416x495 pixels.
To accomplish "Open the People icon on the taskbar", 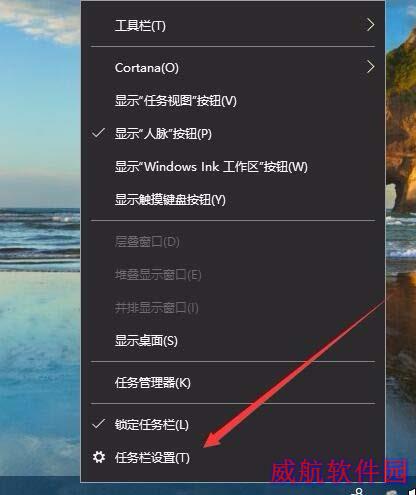I will [x=358, y=491].
